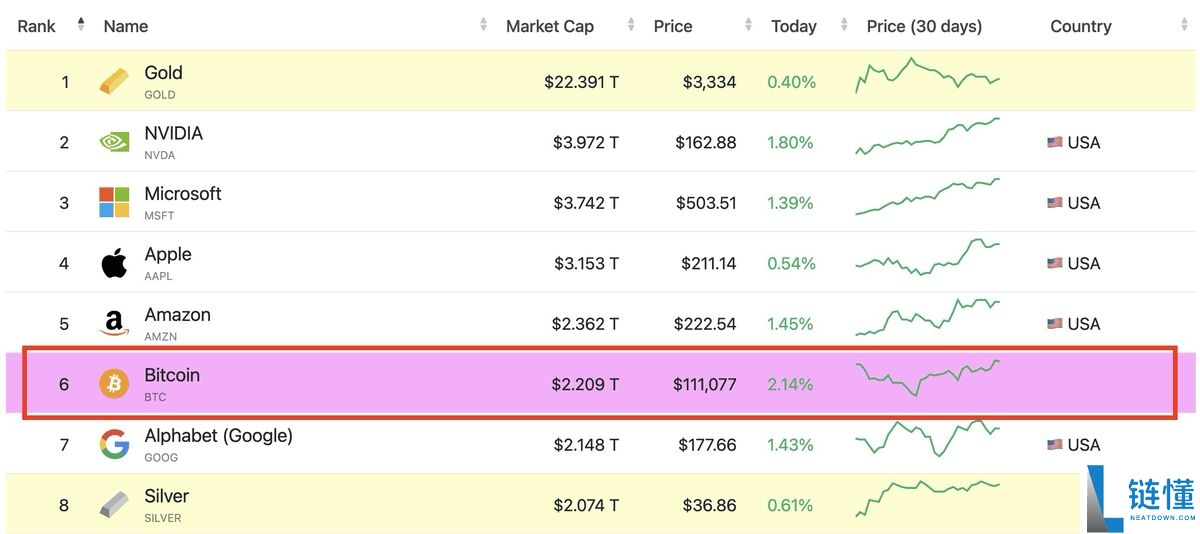Viewport: 1200px width, 534px height.
Task: View Amazon 30-day price chart
Action: click(x=927, y=317)
